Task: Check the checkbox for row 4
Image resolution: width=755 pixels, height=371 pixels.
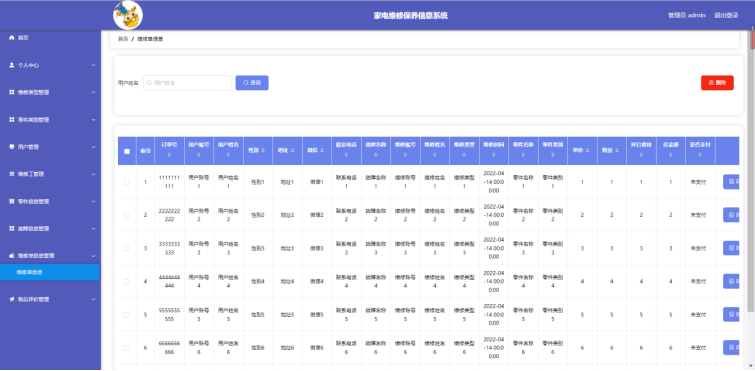Action: pos(127,281)
